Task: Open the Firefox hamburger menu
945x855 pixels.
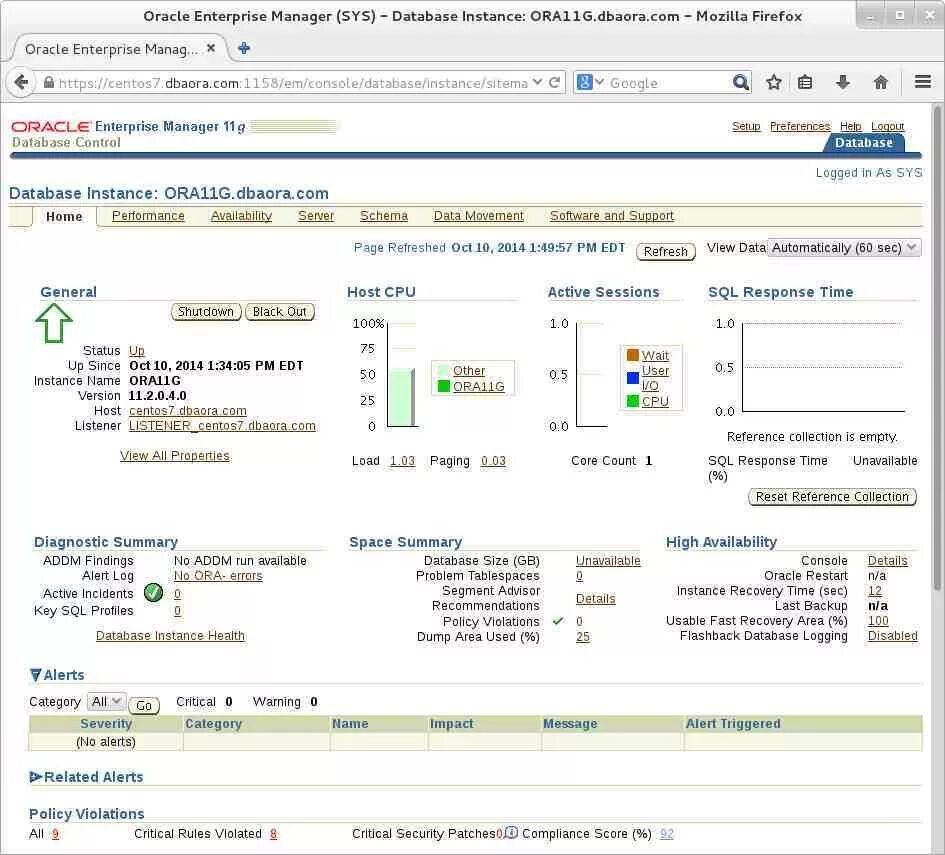Action: [923, 81]
